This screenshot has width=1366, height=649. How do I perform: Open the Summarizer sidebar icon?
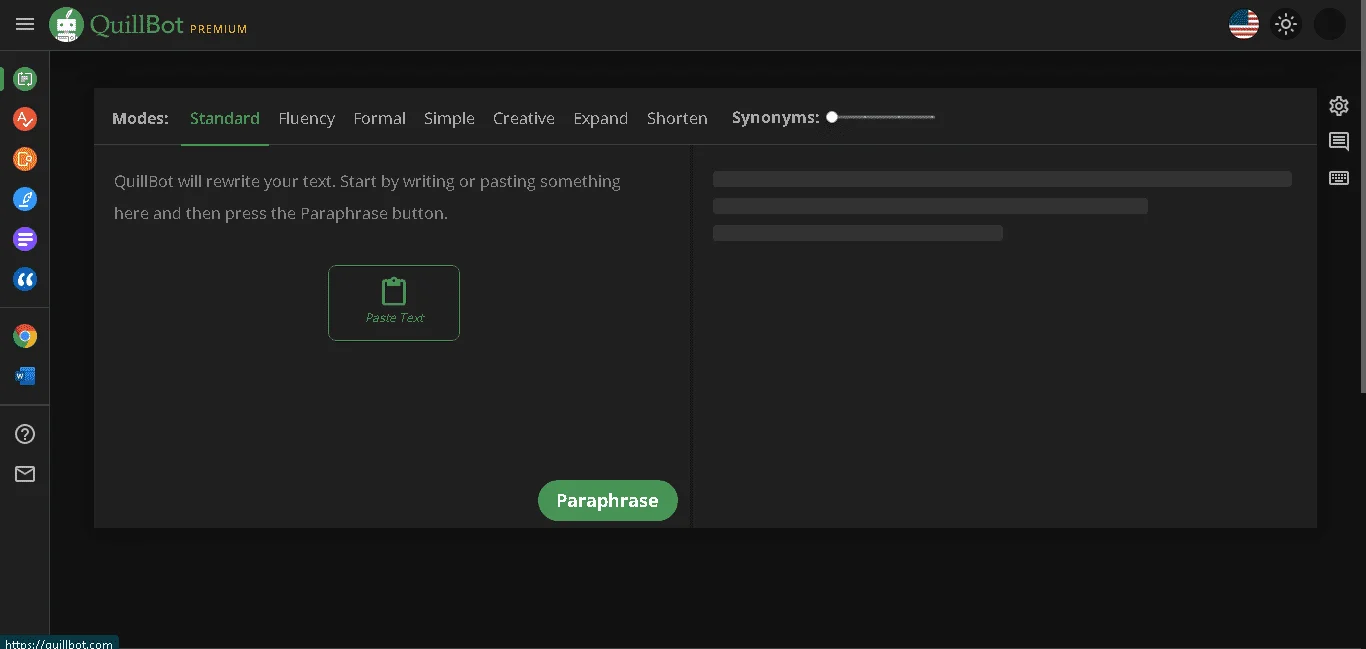[x=25, y=239]
